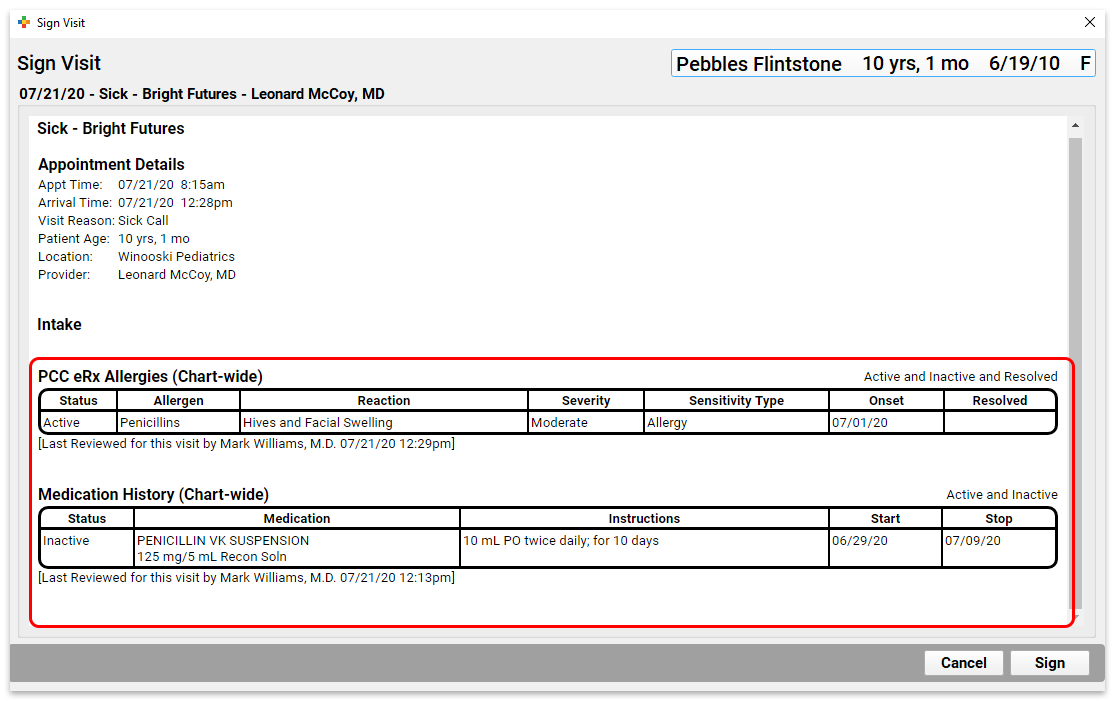Click the medication Last Reviewed note at 12:13pm
The height and width of the screenshot is (701, 1115).
(246, 577)
